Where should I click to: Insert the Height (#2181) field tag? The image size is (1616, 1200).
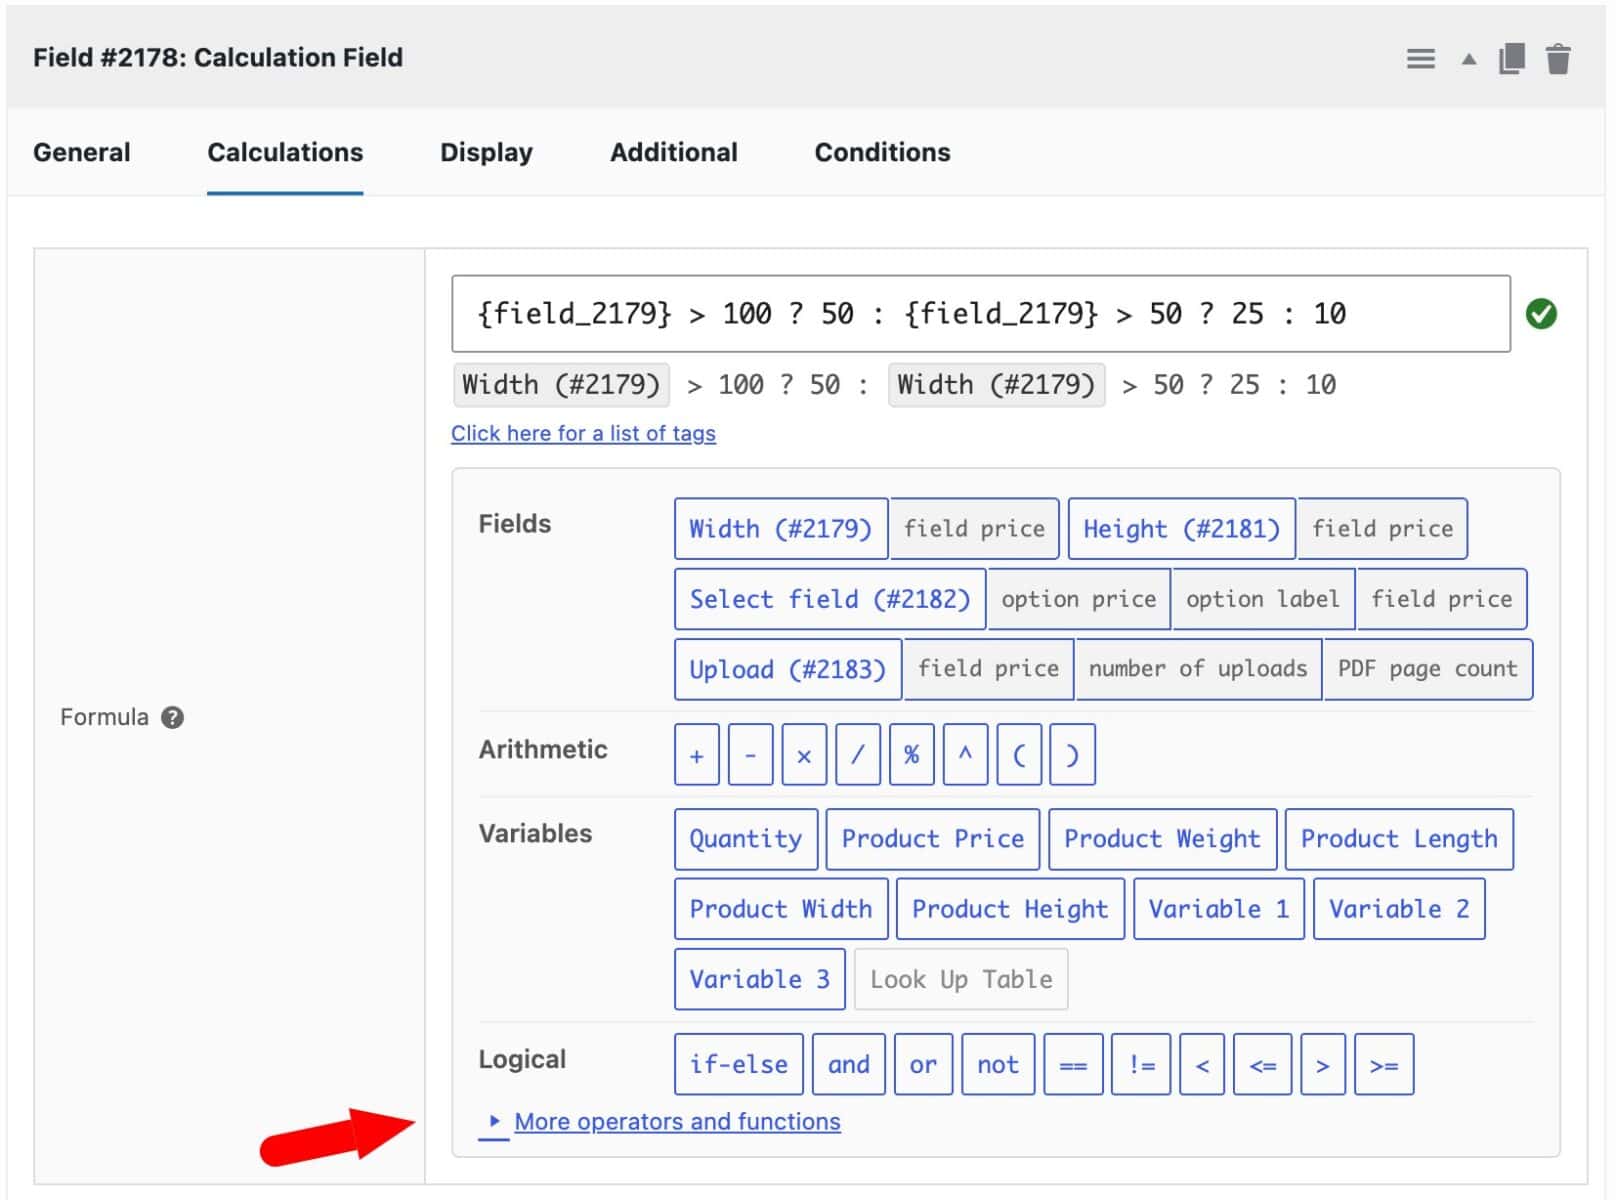point(1181,529)
